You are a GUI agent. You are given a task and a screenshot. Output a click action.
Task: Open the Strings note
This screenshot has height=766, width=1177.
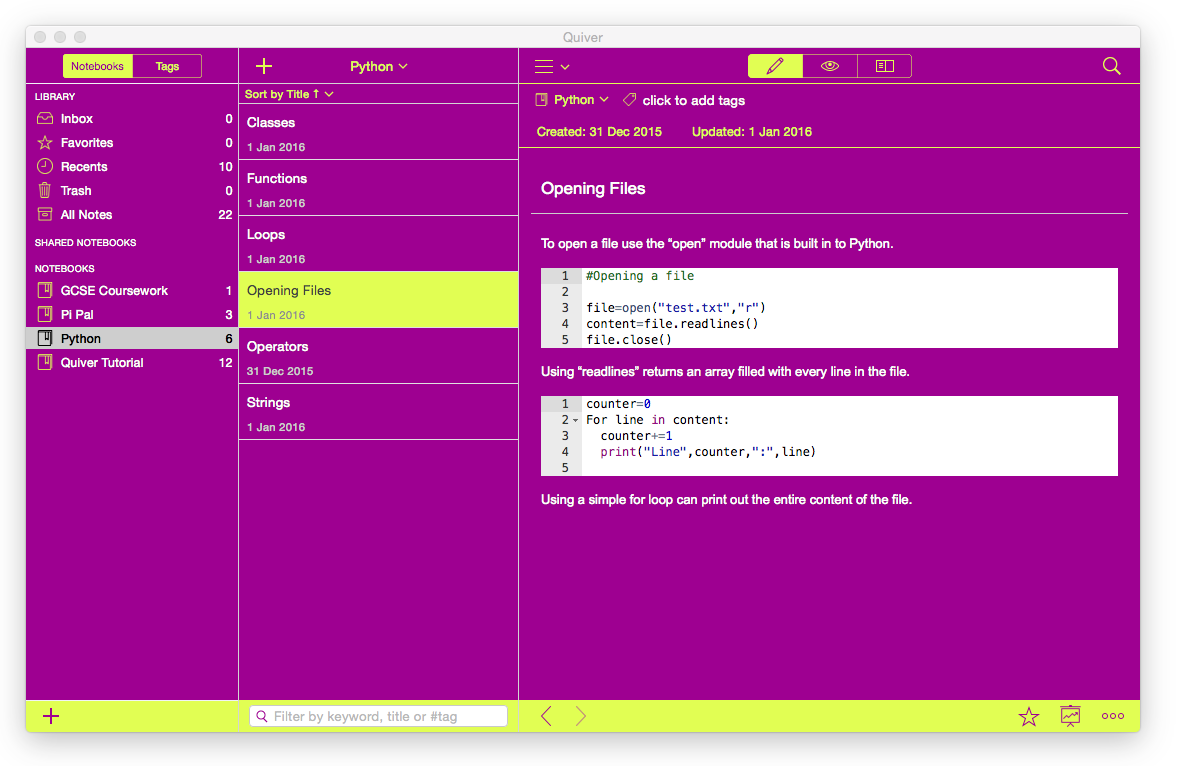[x=378, y=412]
